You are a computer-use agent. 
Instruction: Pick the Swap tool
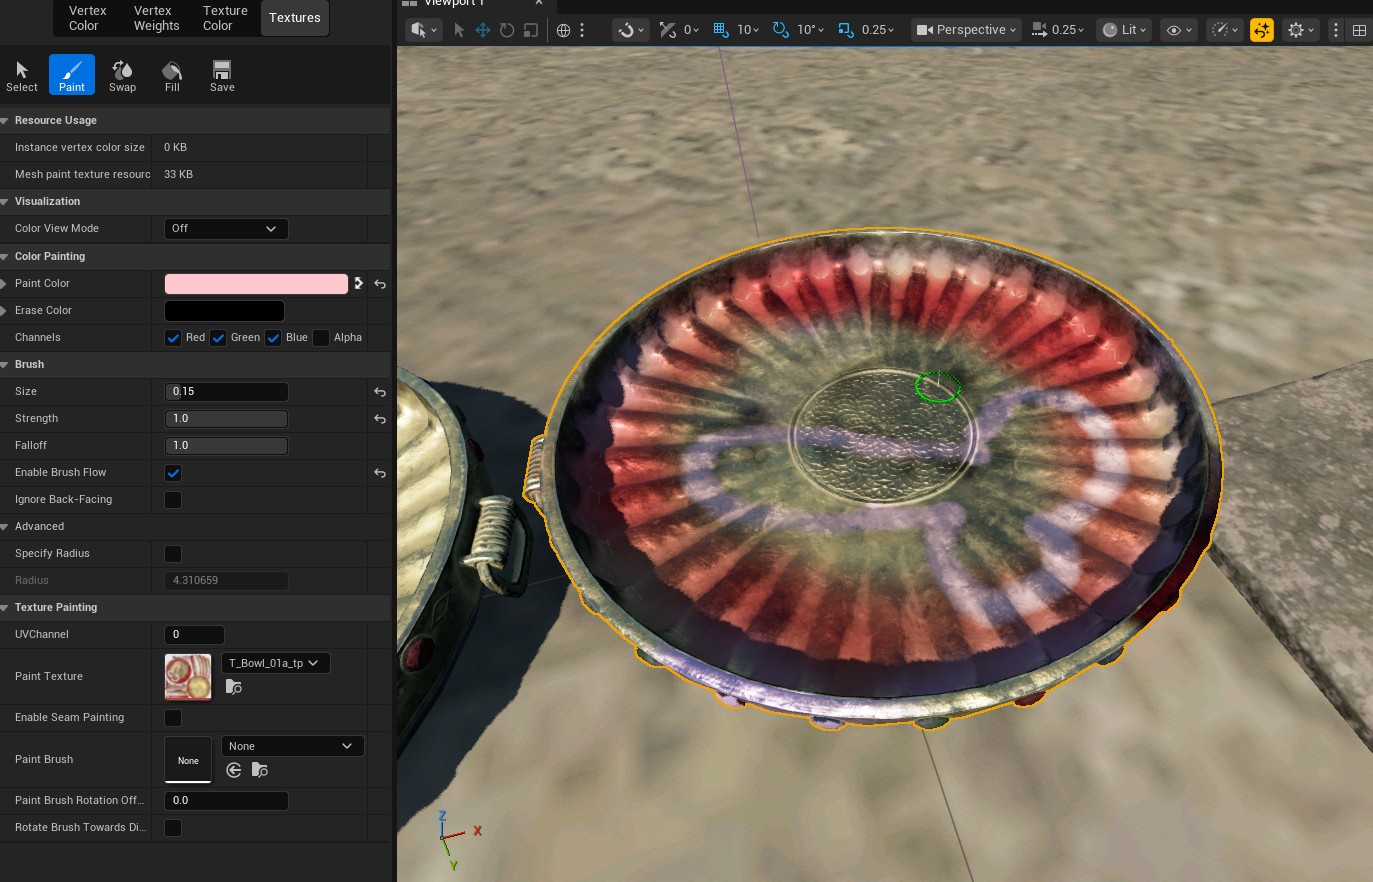(x=122, y=75)
